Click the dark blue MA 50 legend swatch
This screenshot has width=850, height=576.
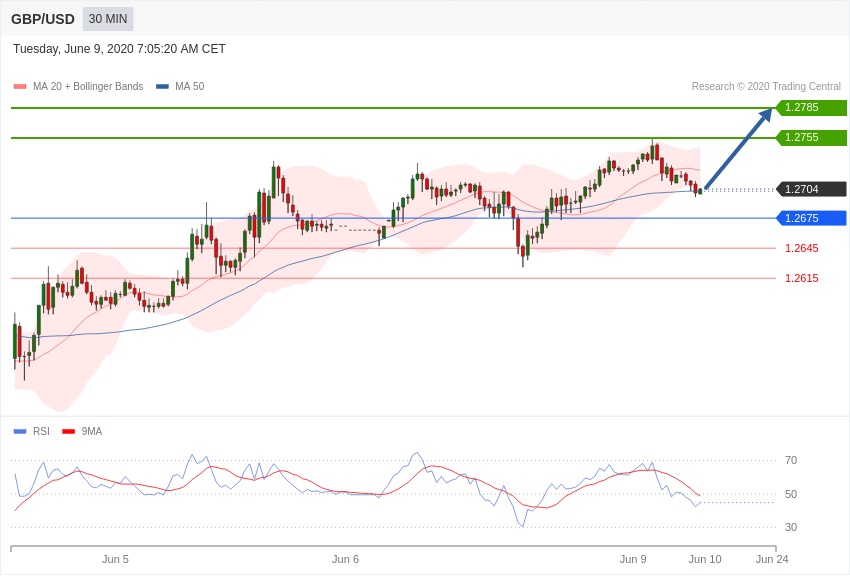coord(162,87)
